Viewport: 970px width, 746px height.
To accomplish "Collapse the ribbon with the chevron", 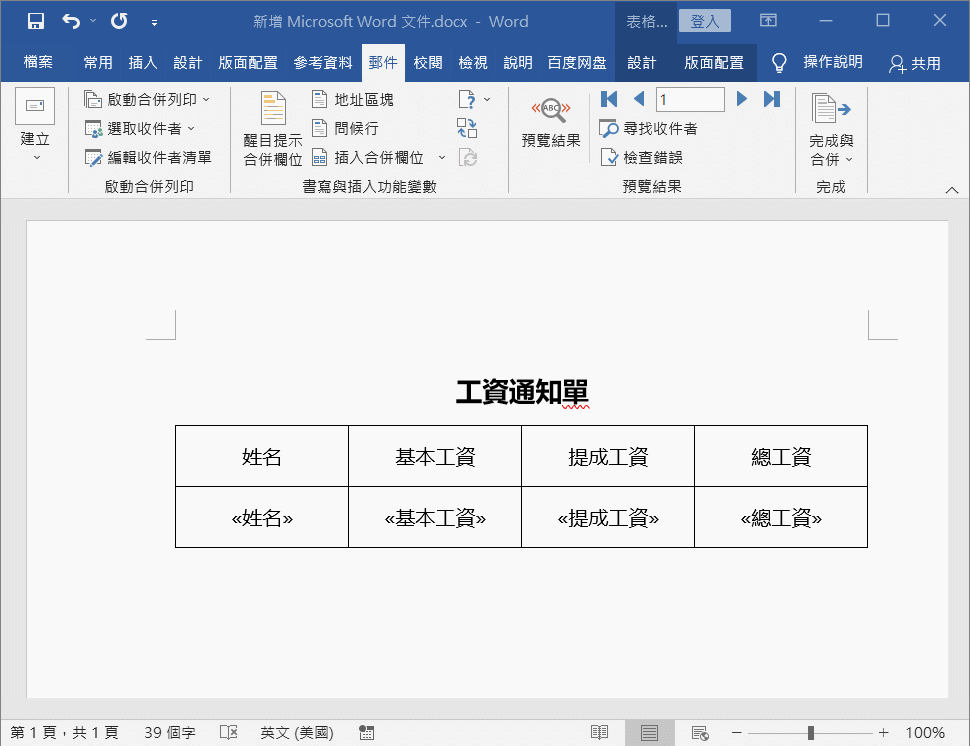I will (952, 190).
